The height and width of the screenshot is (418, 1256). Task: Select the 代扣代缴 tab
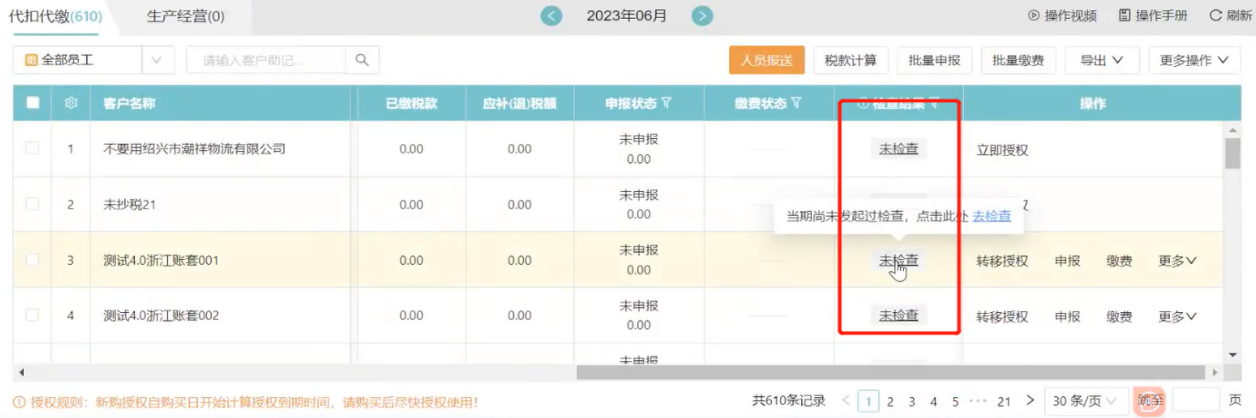click(55, 16)
